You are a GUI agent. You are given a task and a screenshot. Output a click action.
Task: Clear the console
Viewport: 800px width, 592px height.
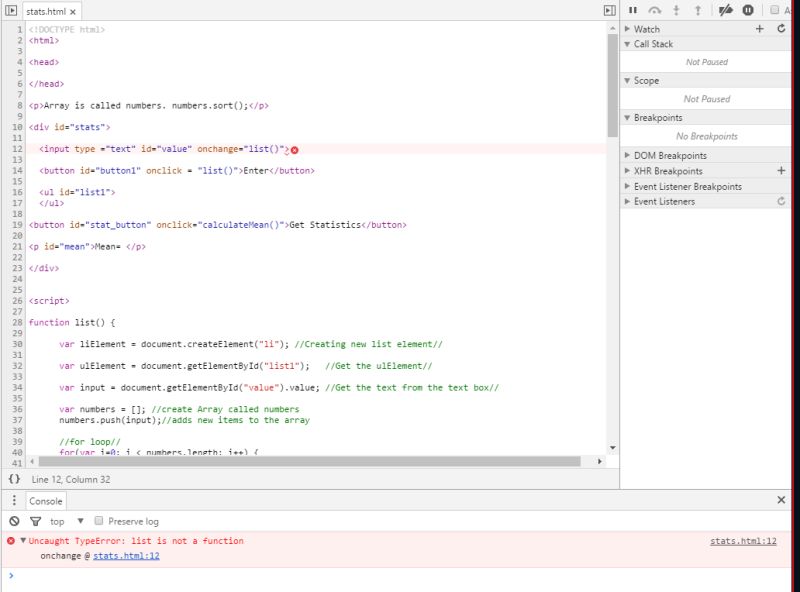[12, 520]
